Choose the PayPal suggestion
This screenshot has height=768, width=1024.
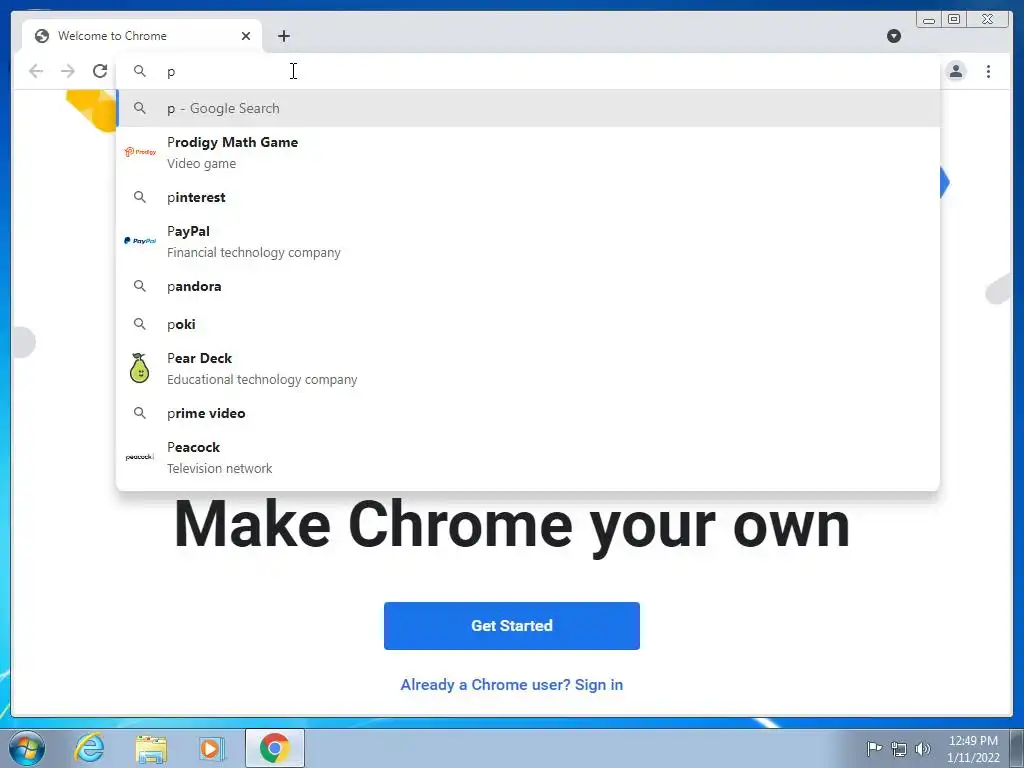coord(528,241)
